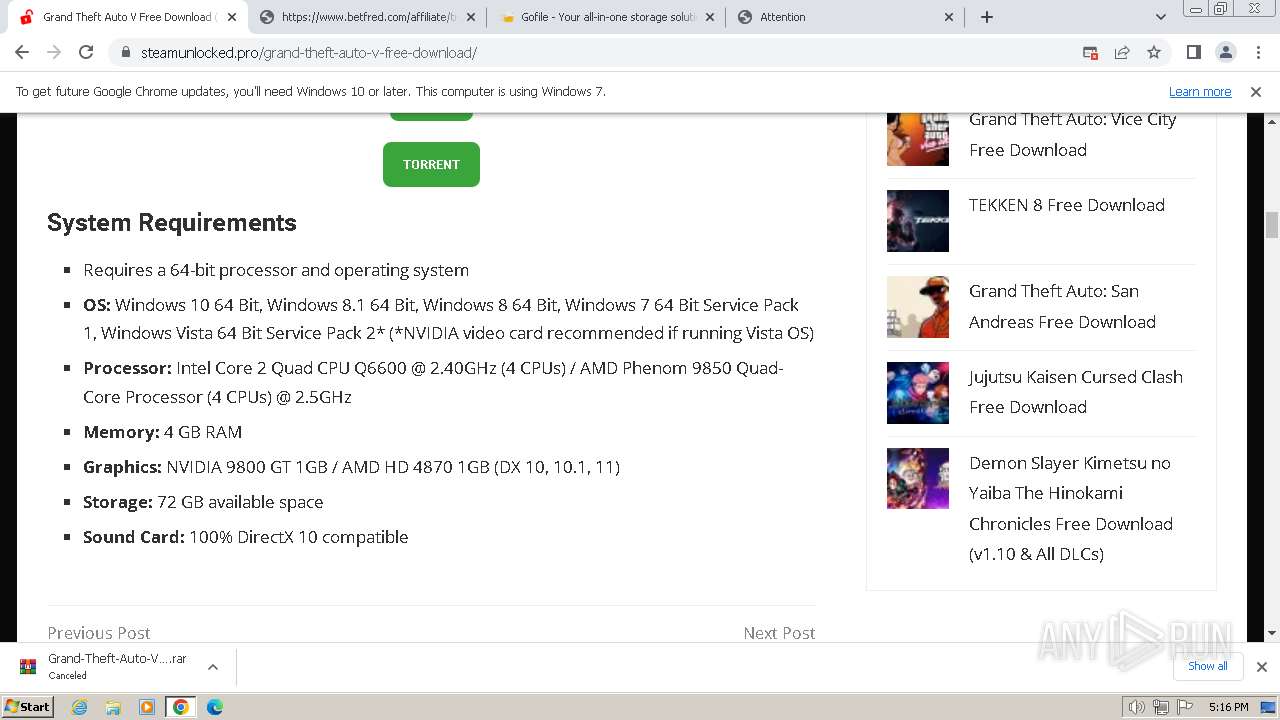Screen dimensions: 1280x720
Task: Close the Grand Theft Auto V tab
Action: tap(232, 17)
